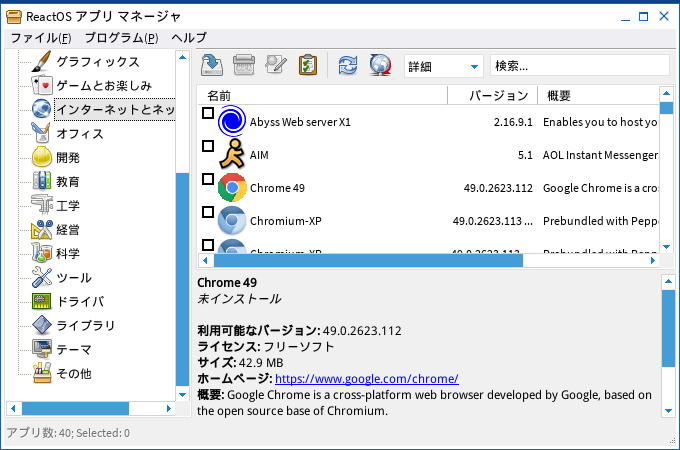Click the Update Database globe icon
Viewport: 680px width, 450px height.
coord(380,65)
